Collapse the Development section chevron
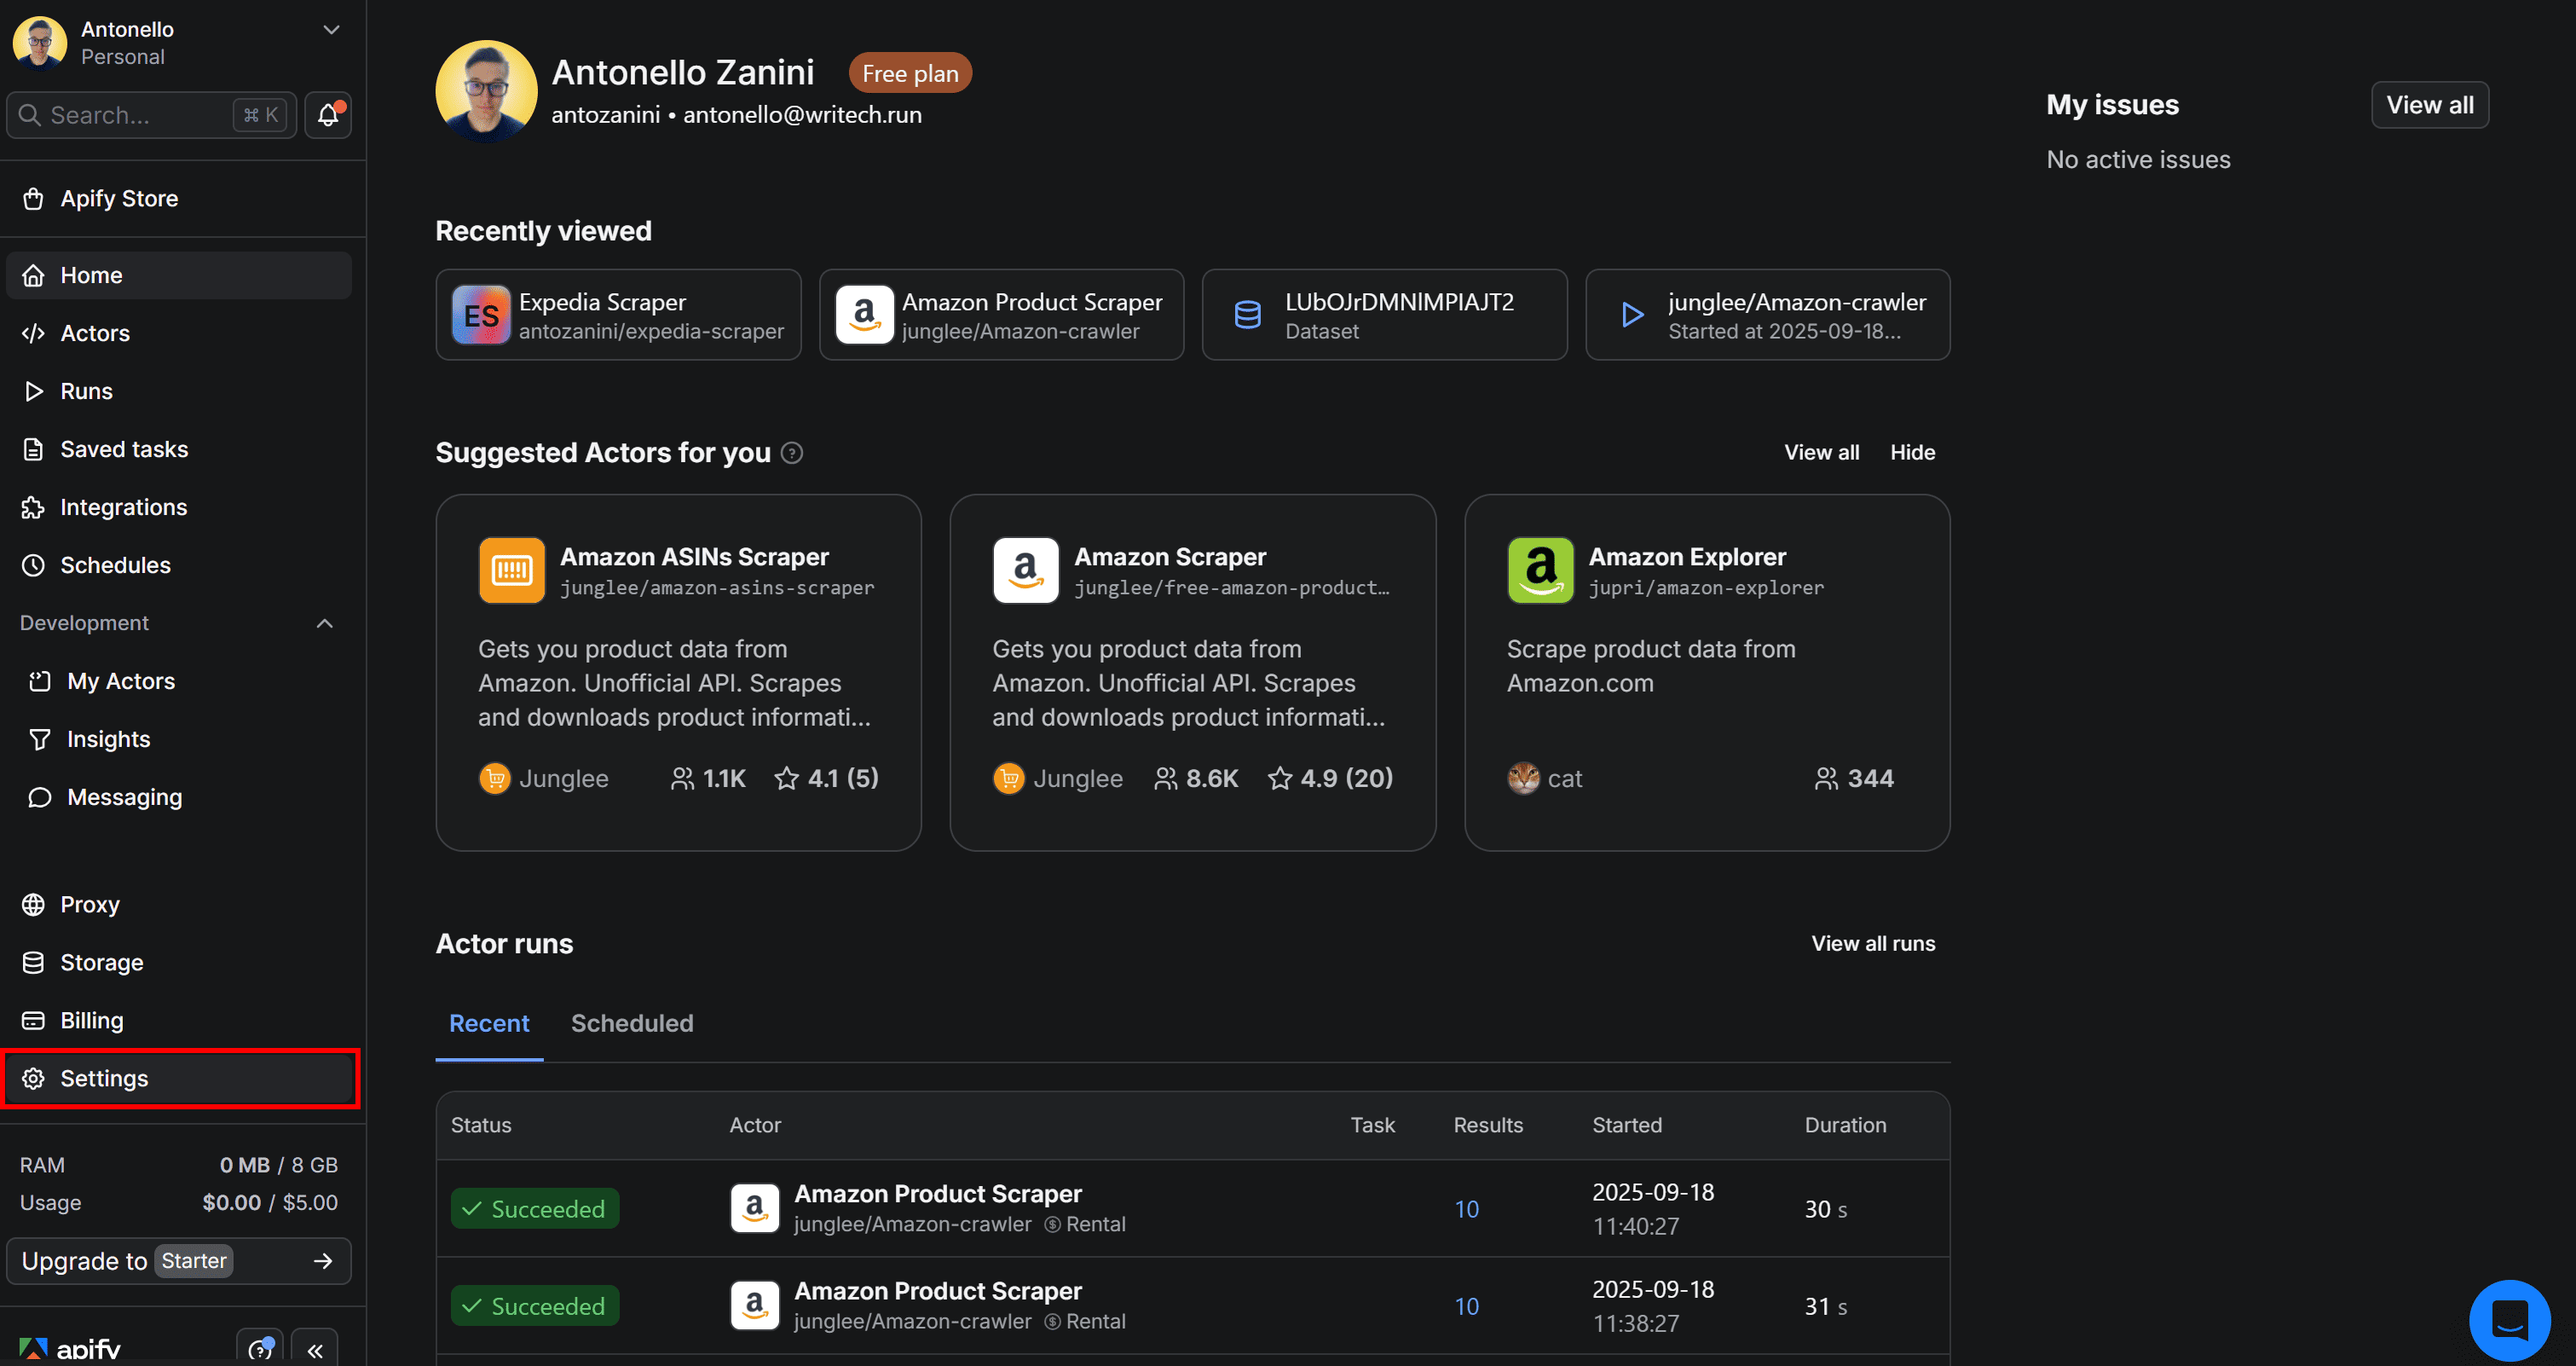This screenshot has width=2576, height=1366. (325, 623)
